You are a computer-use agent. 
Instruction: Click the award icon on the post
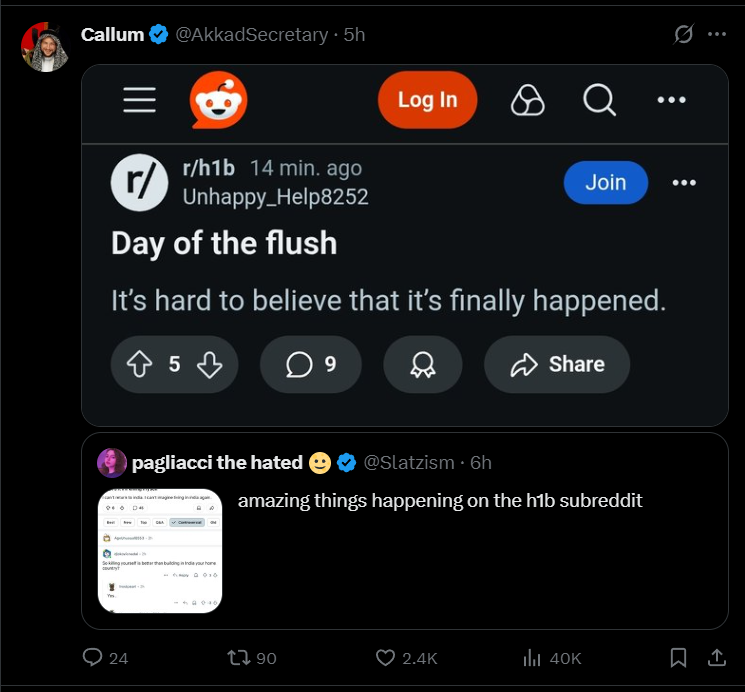(x=422, y=364)
